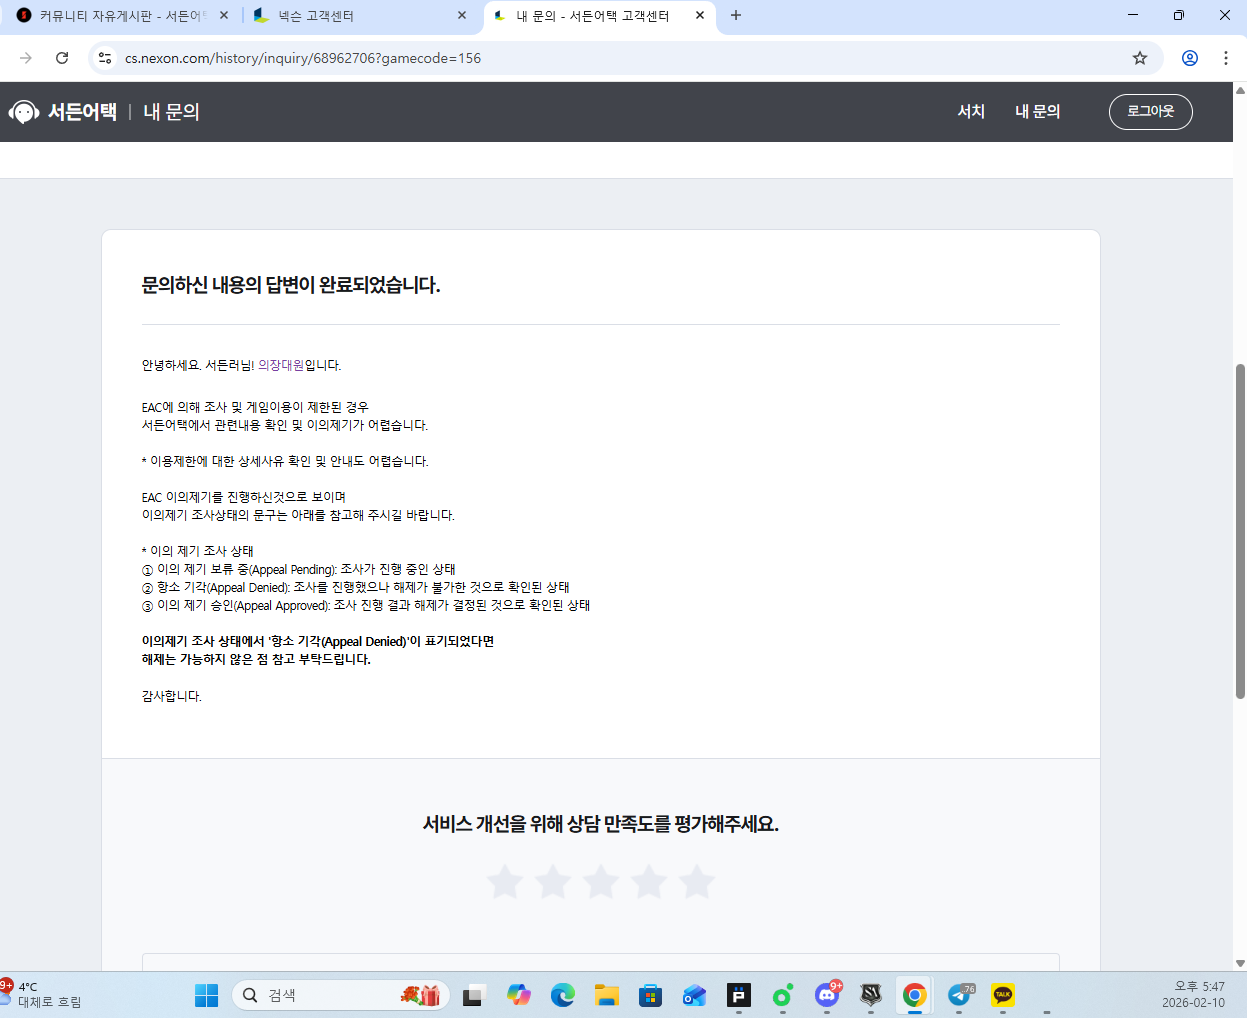1247x1018 pixels.
Task: Give five-star satisfaction rating
Action: coord(697,882)
